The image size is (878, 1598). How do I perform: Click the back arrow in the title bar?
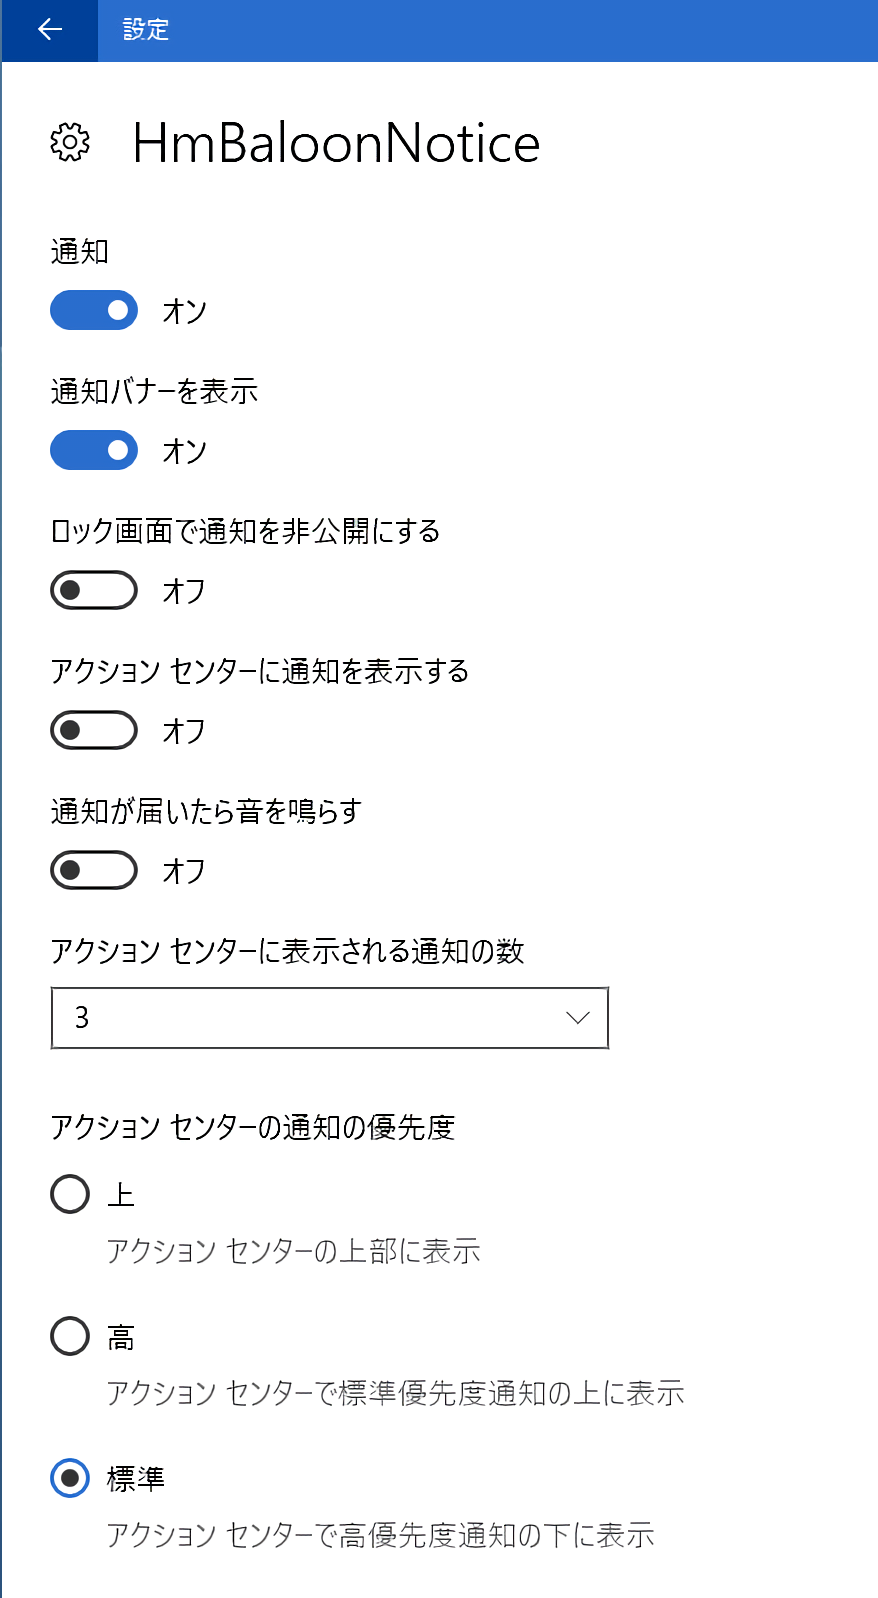pyautogui.click(x=49, y=30)
